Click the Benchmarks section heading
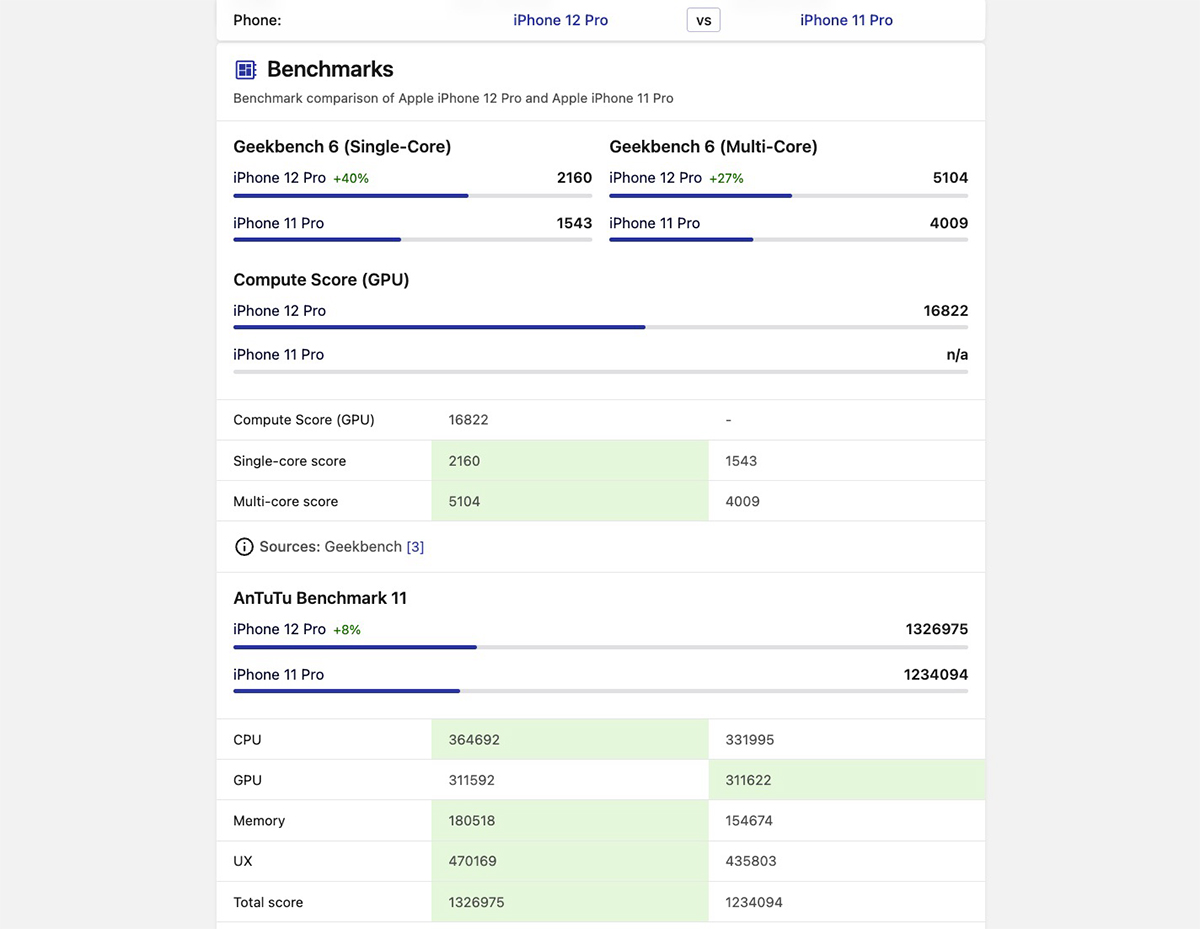The image size is (1200, 929). (330, 70)
